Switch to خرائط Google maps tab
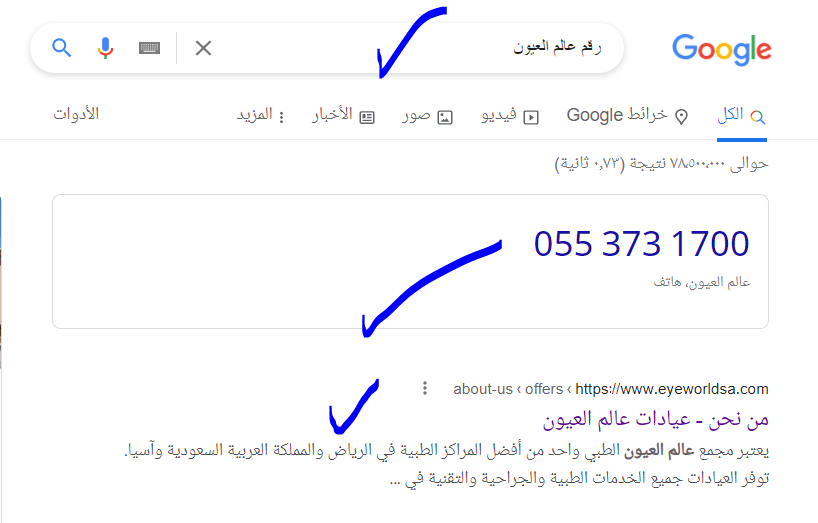Viewport: 818px width, 523px height. (x=627, y=115)
